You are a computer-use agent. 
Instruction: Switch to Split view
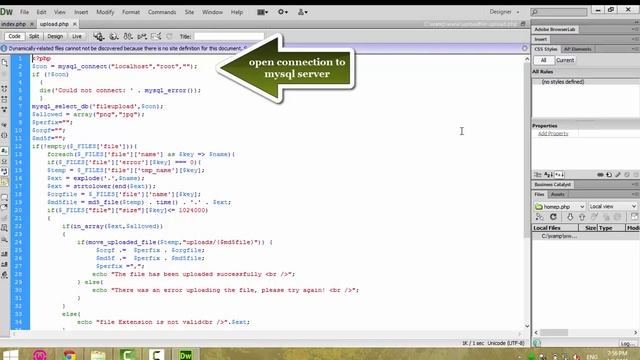pyautogui.click(x=34, y=36)
